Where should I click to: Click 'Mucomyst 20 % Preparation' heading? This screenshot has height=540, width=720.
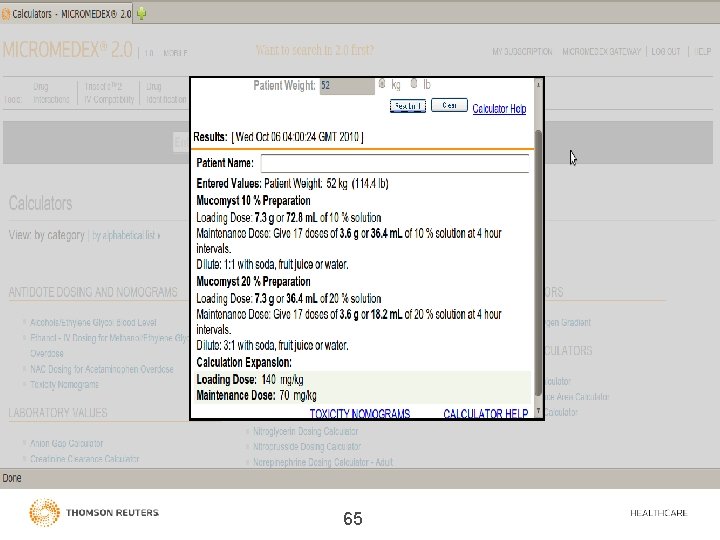pyautogui.click(x=253, y=281)
